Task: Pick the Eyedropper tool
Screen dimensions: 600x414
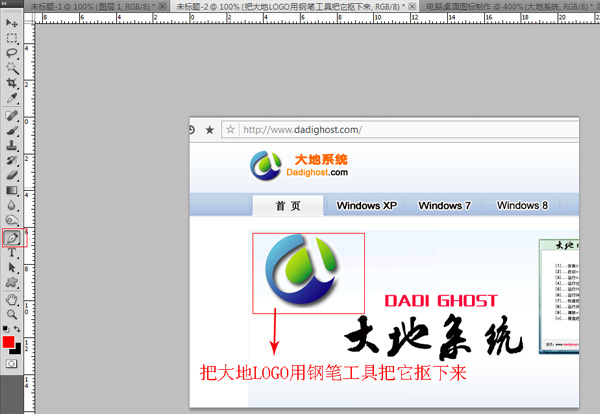Action: click(x=12, y=99)
